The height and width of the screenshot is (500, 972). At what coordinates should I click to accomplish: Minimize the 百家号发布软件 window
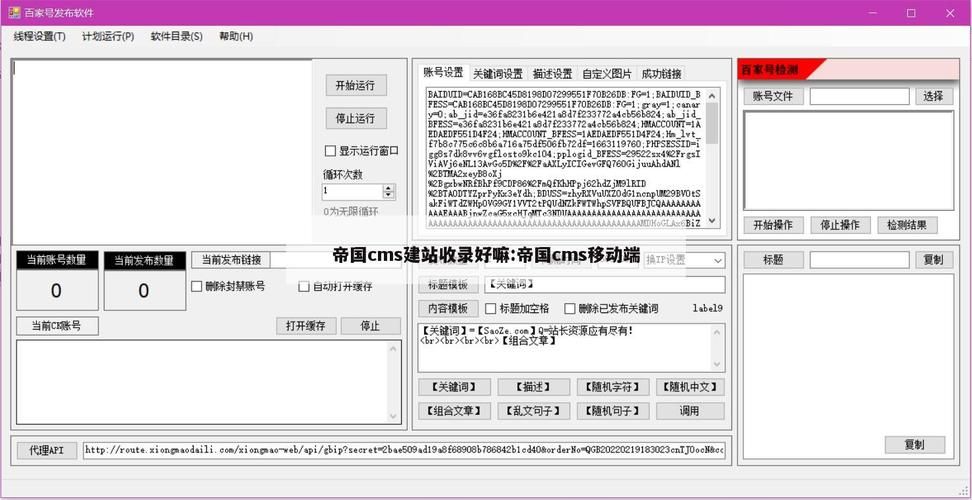pos(873,12)
